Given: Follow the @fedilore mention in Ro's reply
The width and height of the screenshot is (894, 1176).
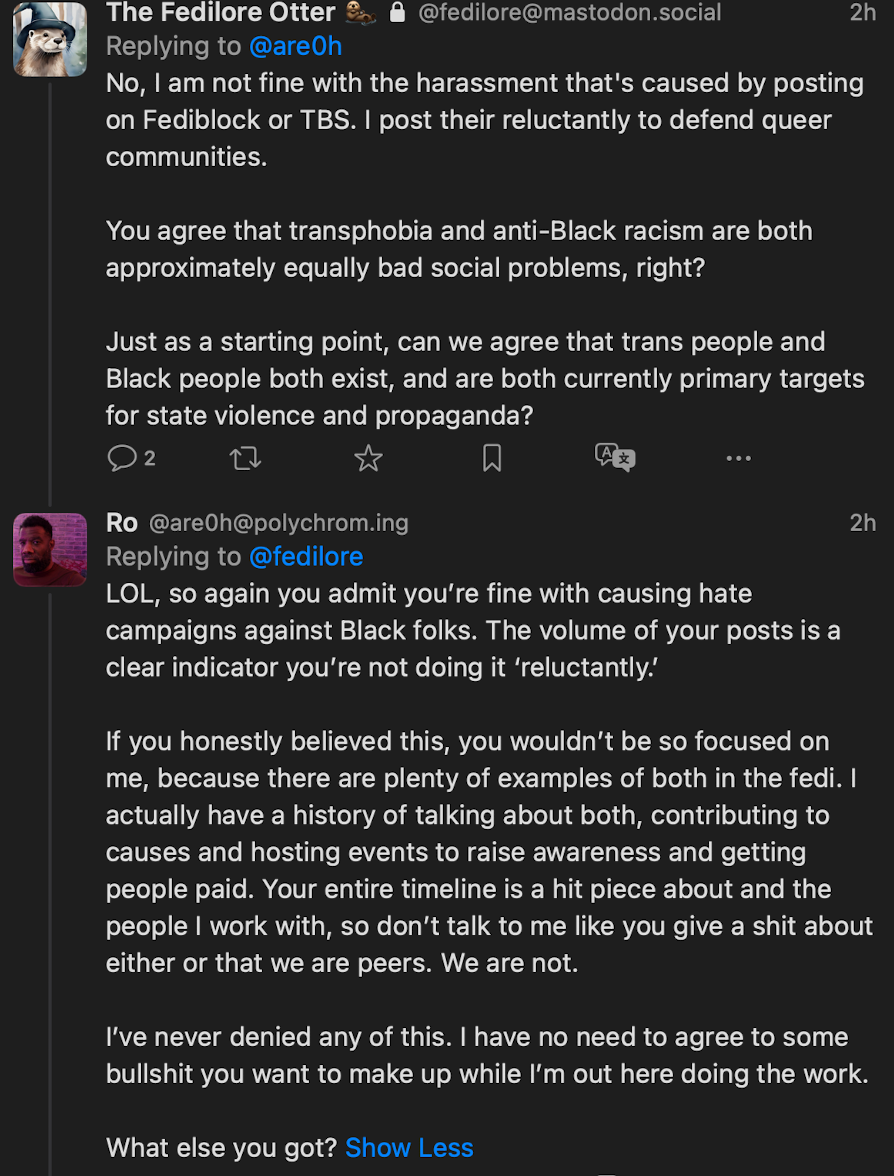Looking at the screenshot, I should click(306, 556).
